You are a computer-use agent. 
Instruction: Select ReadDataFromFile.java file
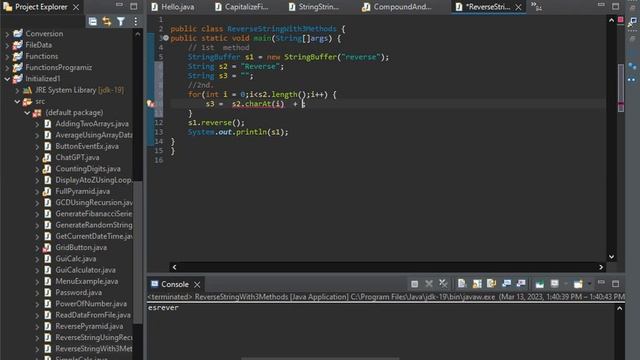coord(93,315)
